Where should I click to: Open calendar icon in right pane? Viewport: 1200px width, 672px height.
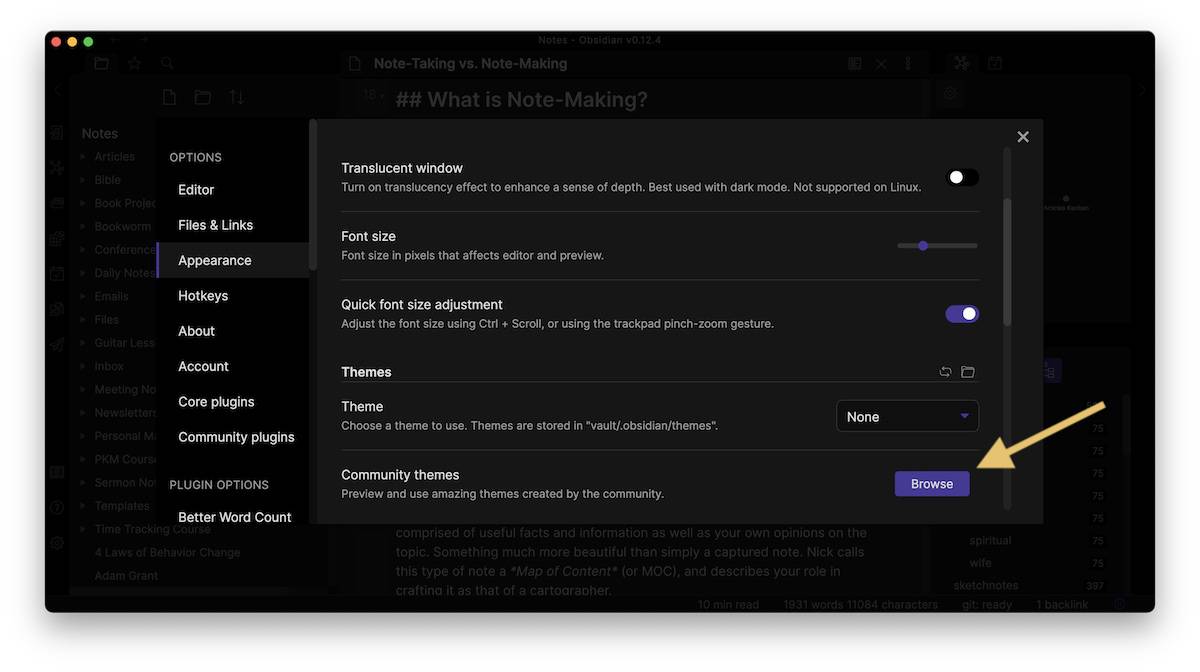[995, 63]
